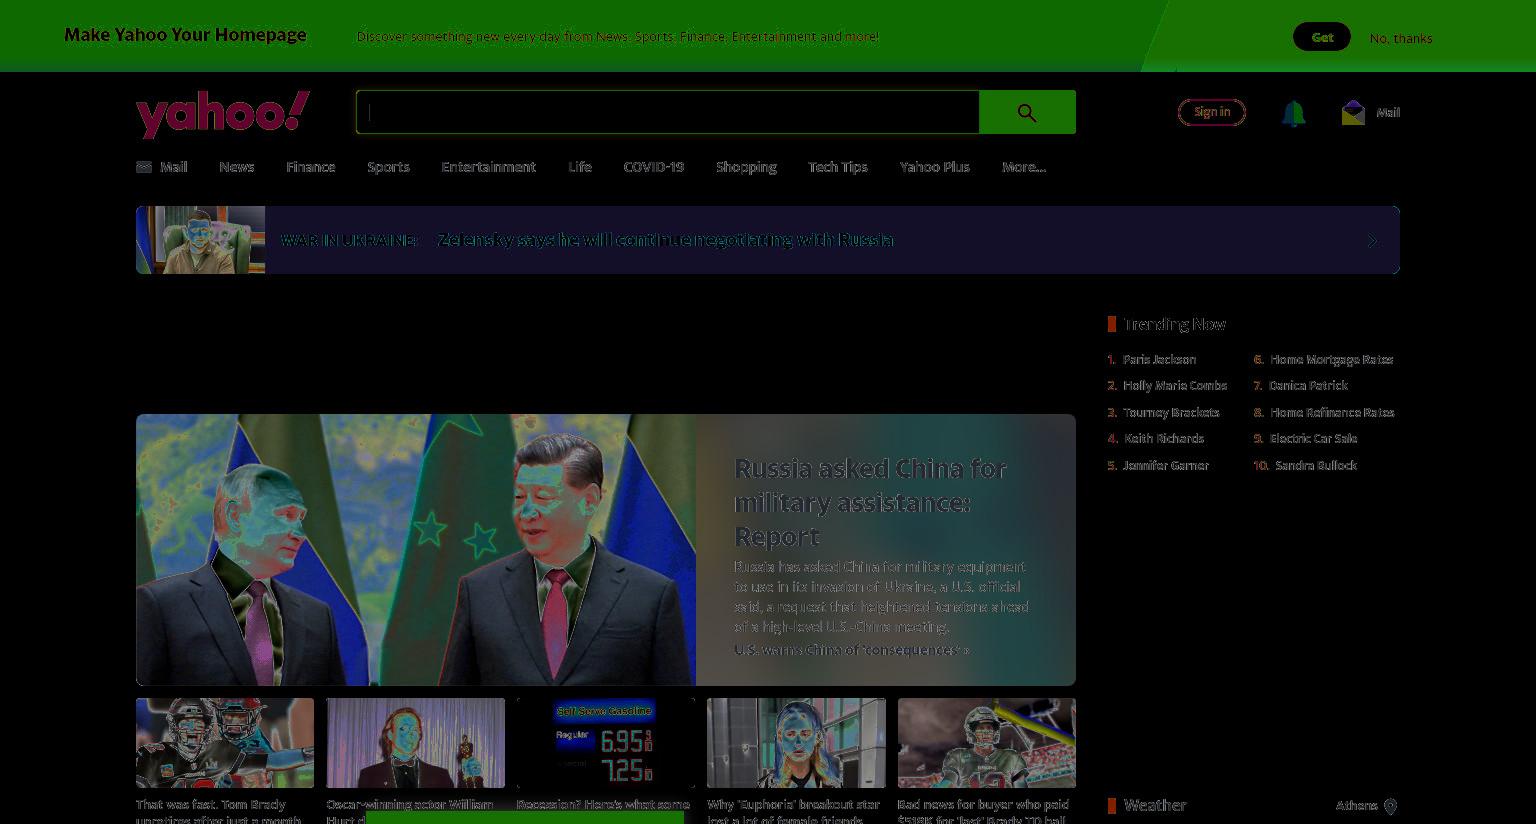Go to Yahoo Plus
The height and width of the screenshot is (824, 1536).
[x=935, y=167]
